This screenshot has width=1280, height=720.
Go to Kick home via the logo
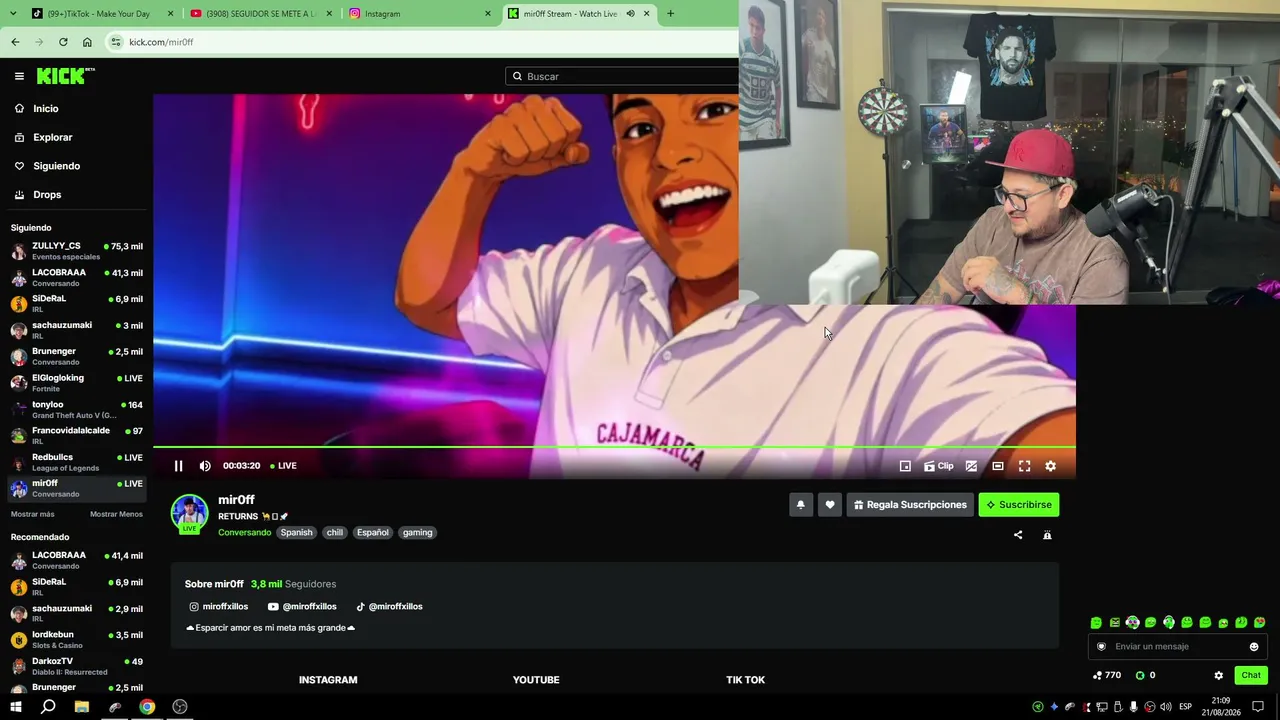[x=65, y=76]
